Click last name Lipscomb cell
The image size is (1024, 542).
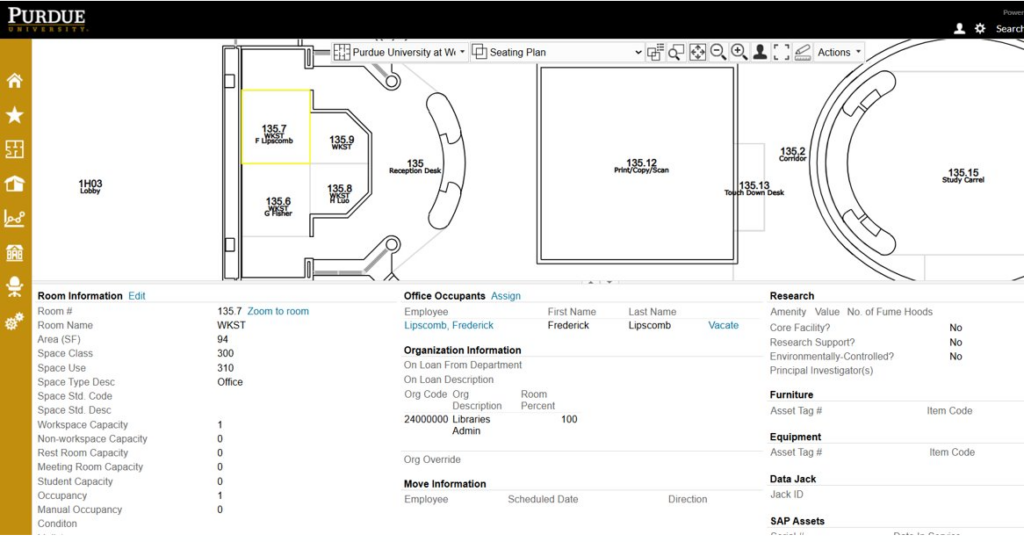(x=649, y=325)
